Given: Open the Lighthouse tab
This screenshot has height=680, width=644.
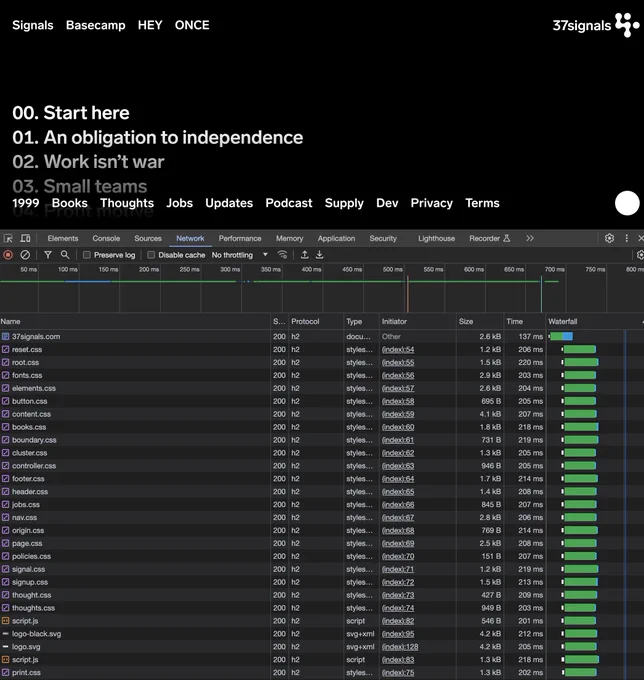Looking at the screenshot, I should coord(436,239).
